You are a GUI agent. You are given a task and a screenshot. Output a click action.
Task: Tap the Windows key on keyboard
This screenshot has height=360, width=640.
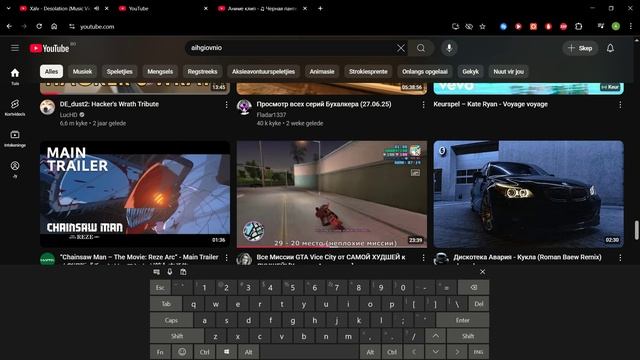pos(227,352)
